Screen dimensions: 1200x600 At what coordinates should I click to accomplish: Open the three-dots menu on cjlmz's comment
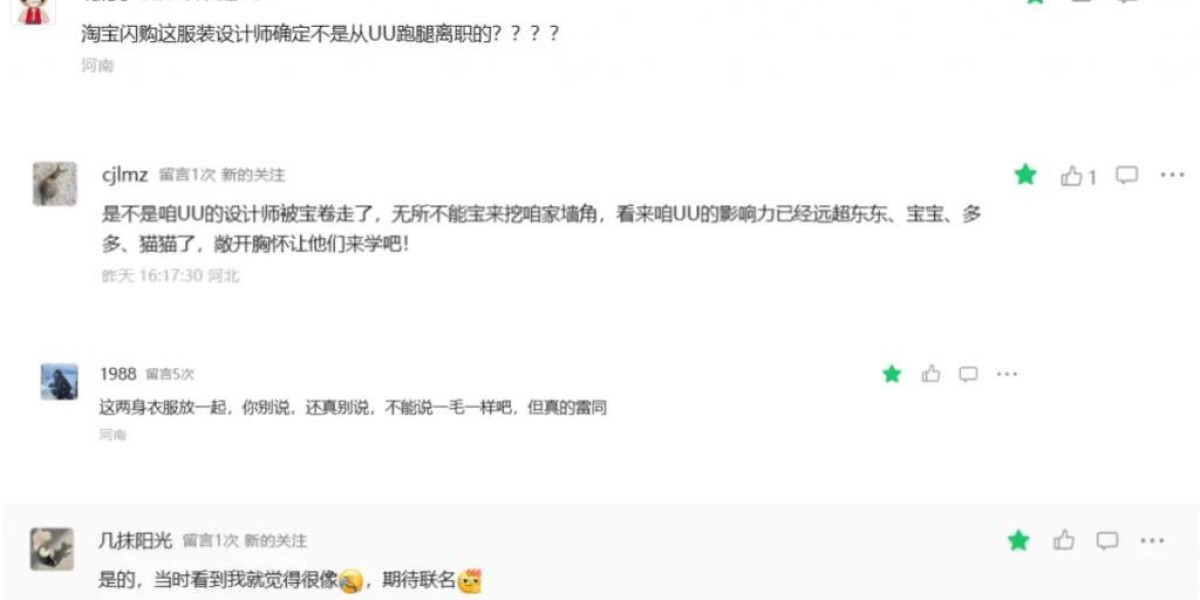(x=1172, y=175)
